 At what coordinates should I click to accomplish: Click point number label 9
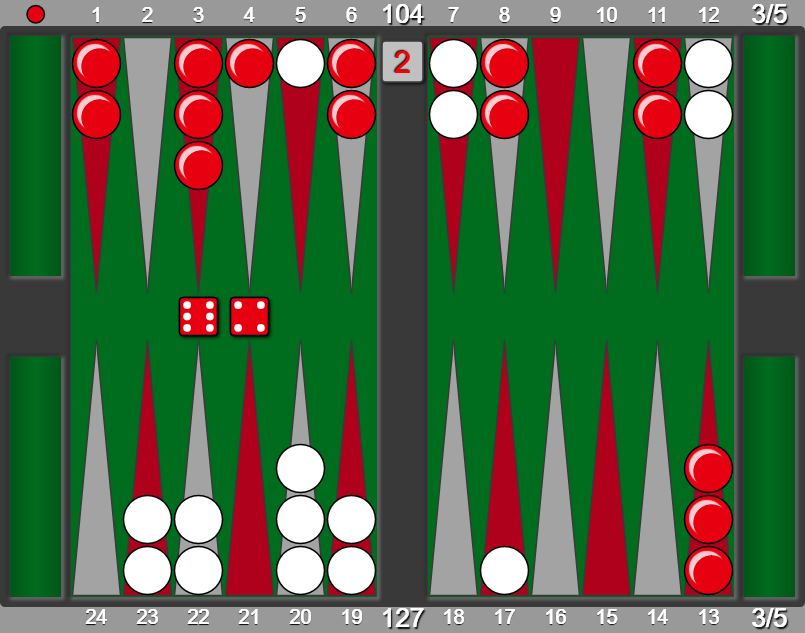tap(555, 15)
